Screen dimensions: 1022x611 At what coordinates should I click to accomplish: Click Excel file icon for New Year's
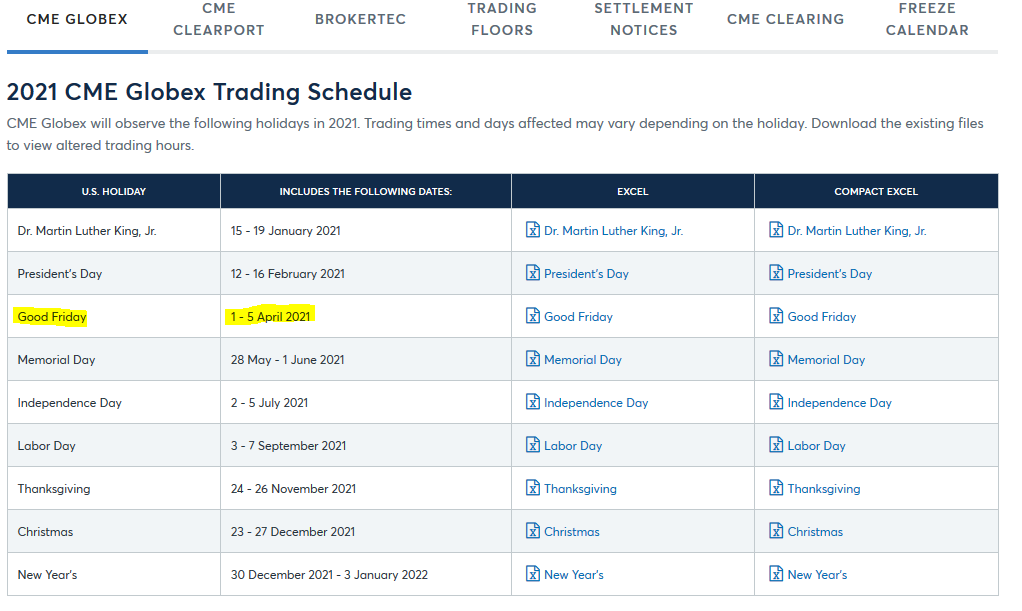pos(533,574)
